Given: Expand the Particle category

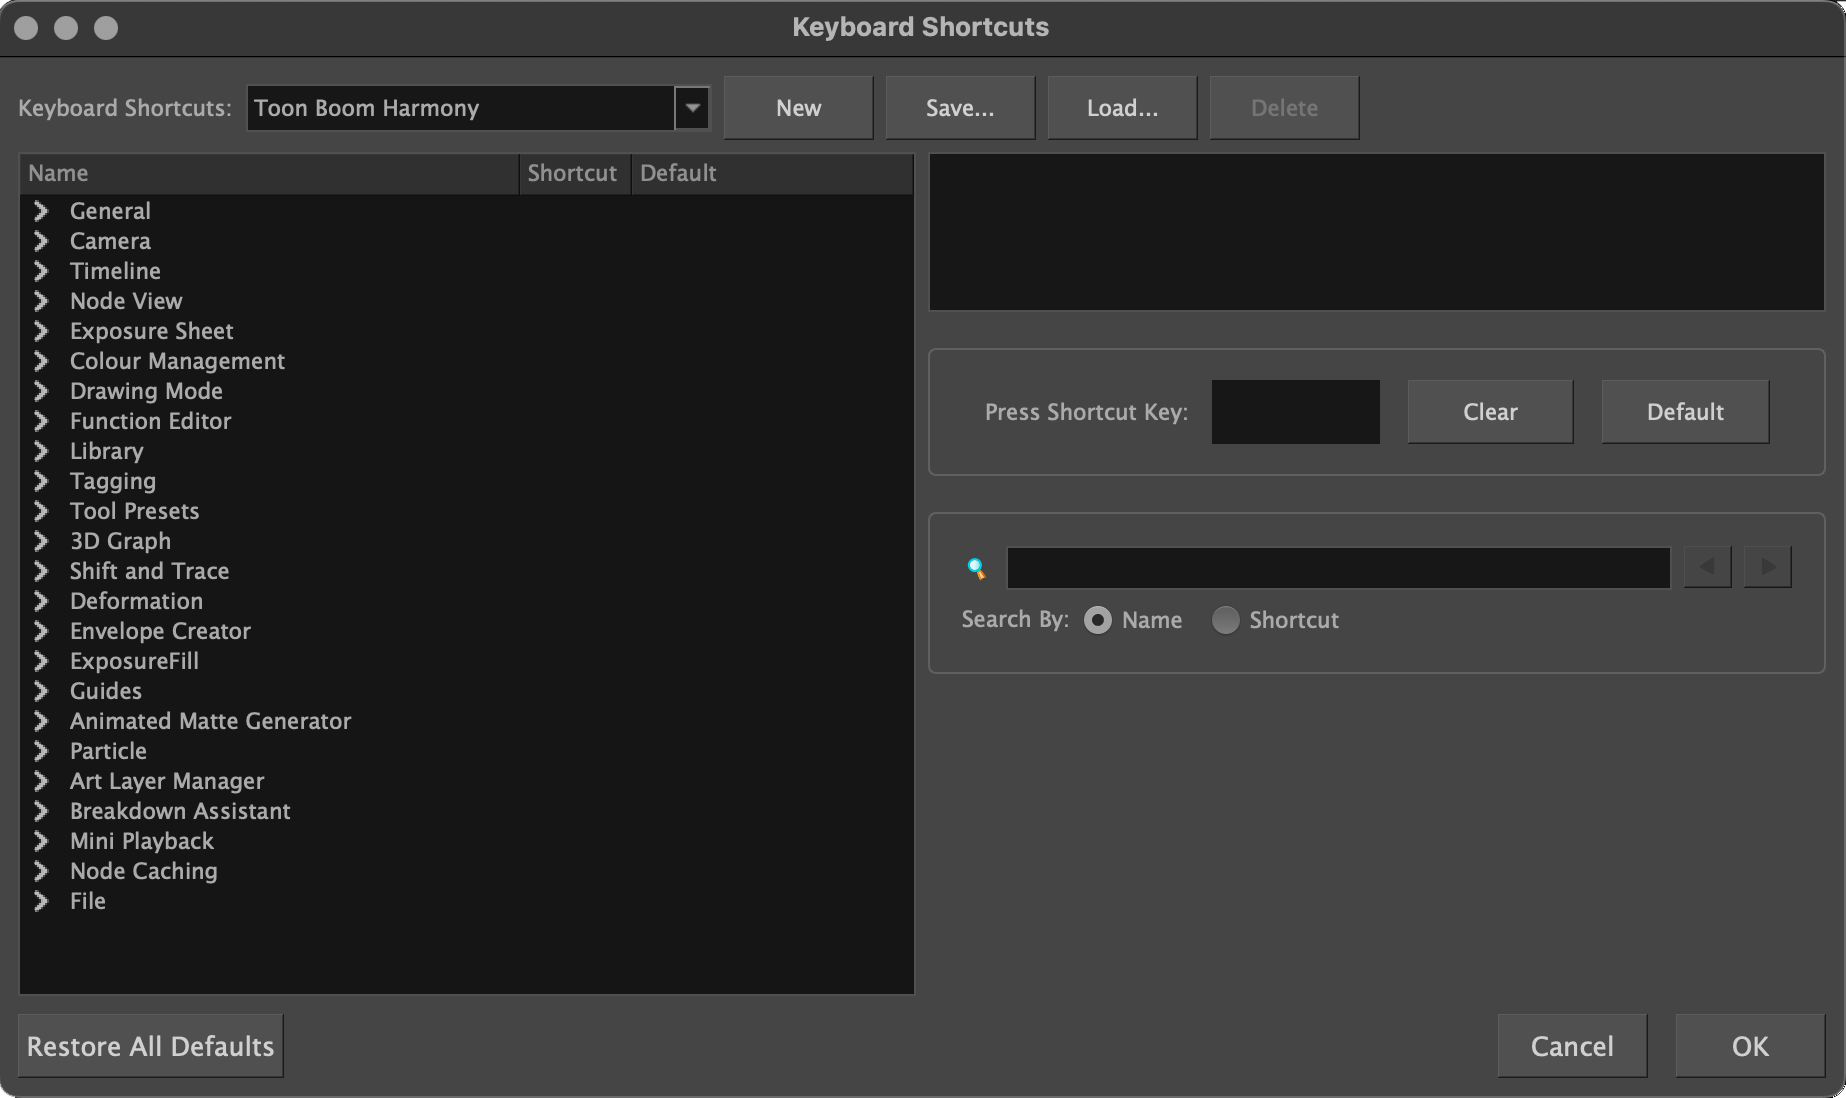Looking at the screenshot, I should coord(41,751).
